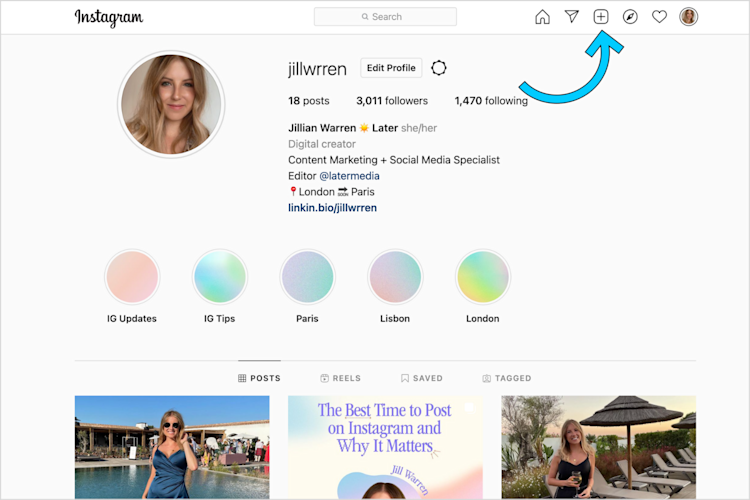Click inside the Search field
Viewport: 750px width, 500px height.
(385, 17)
